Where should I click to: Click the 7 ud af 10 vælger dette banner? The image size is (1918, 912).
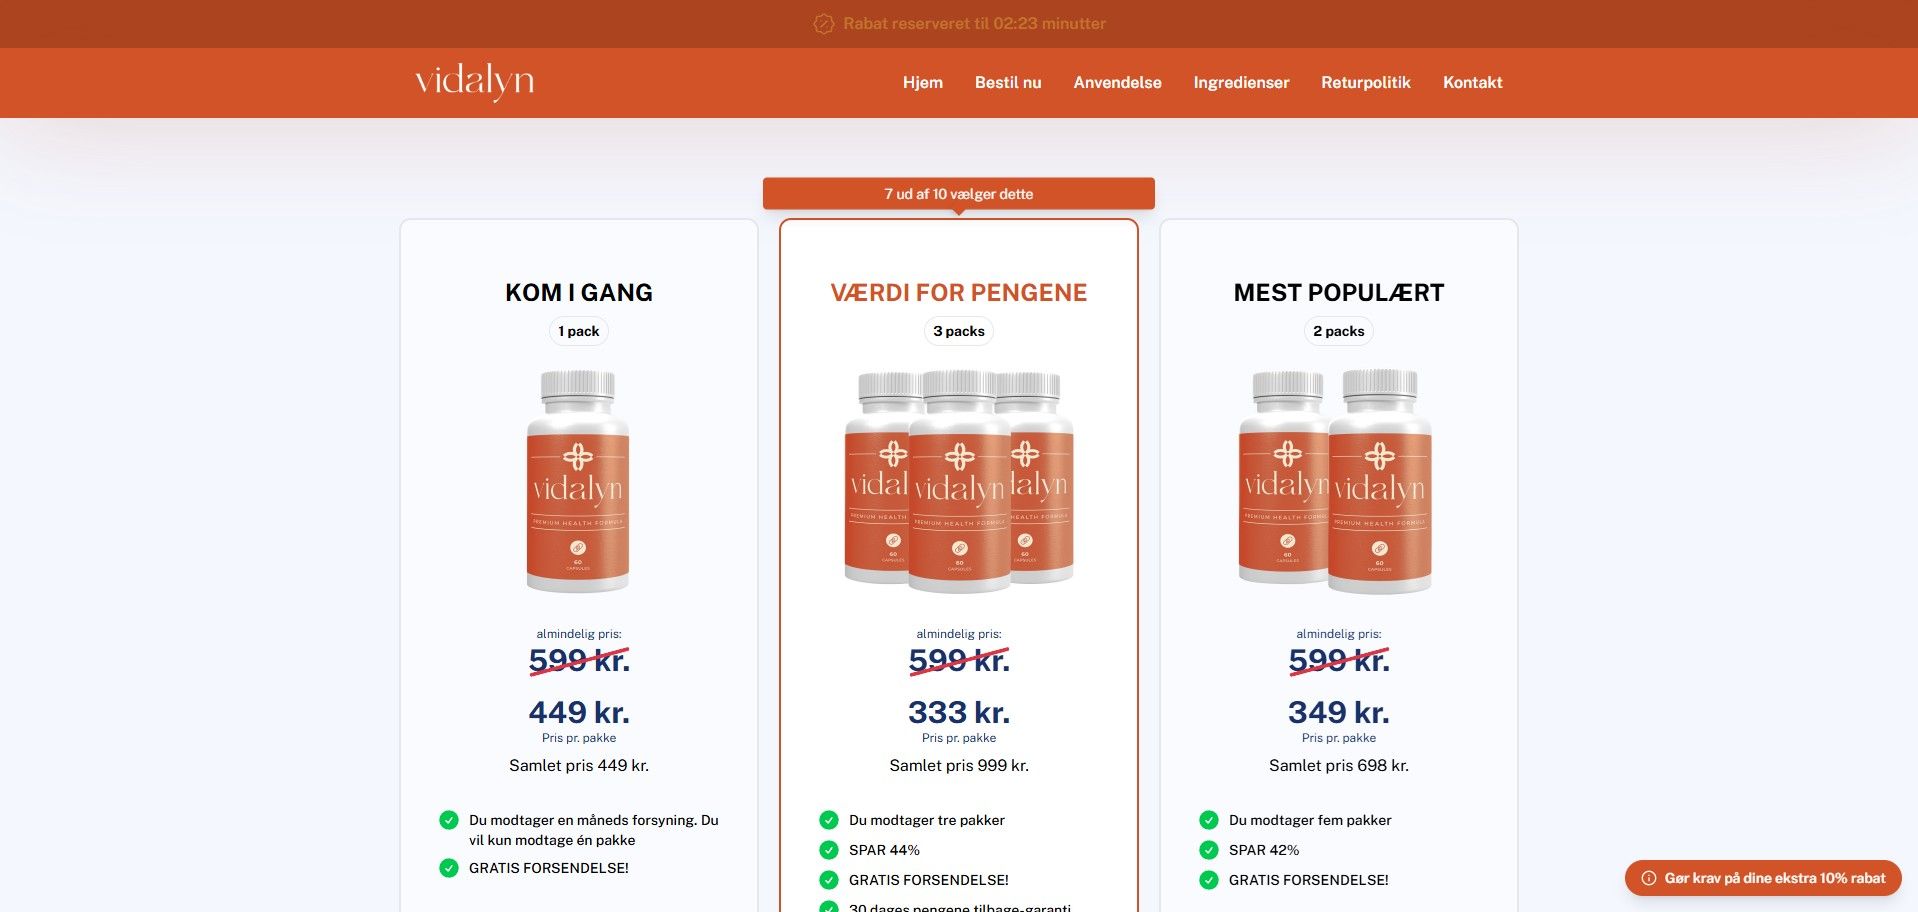tap(958, 193)
